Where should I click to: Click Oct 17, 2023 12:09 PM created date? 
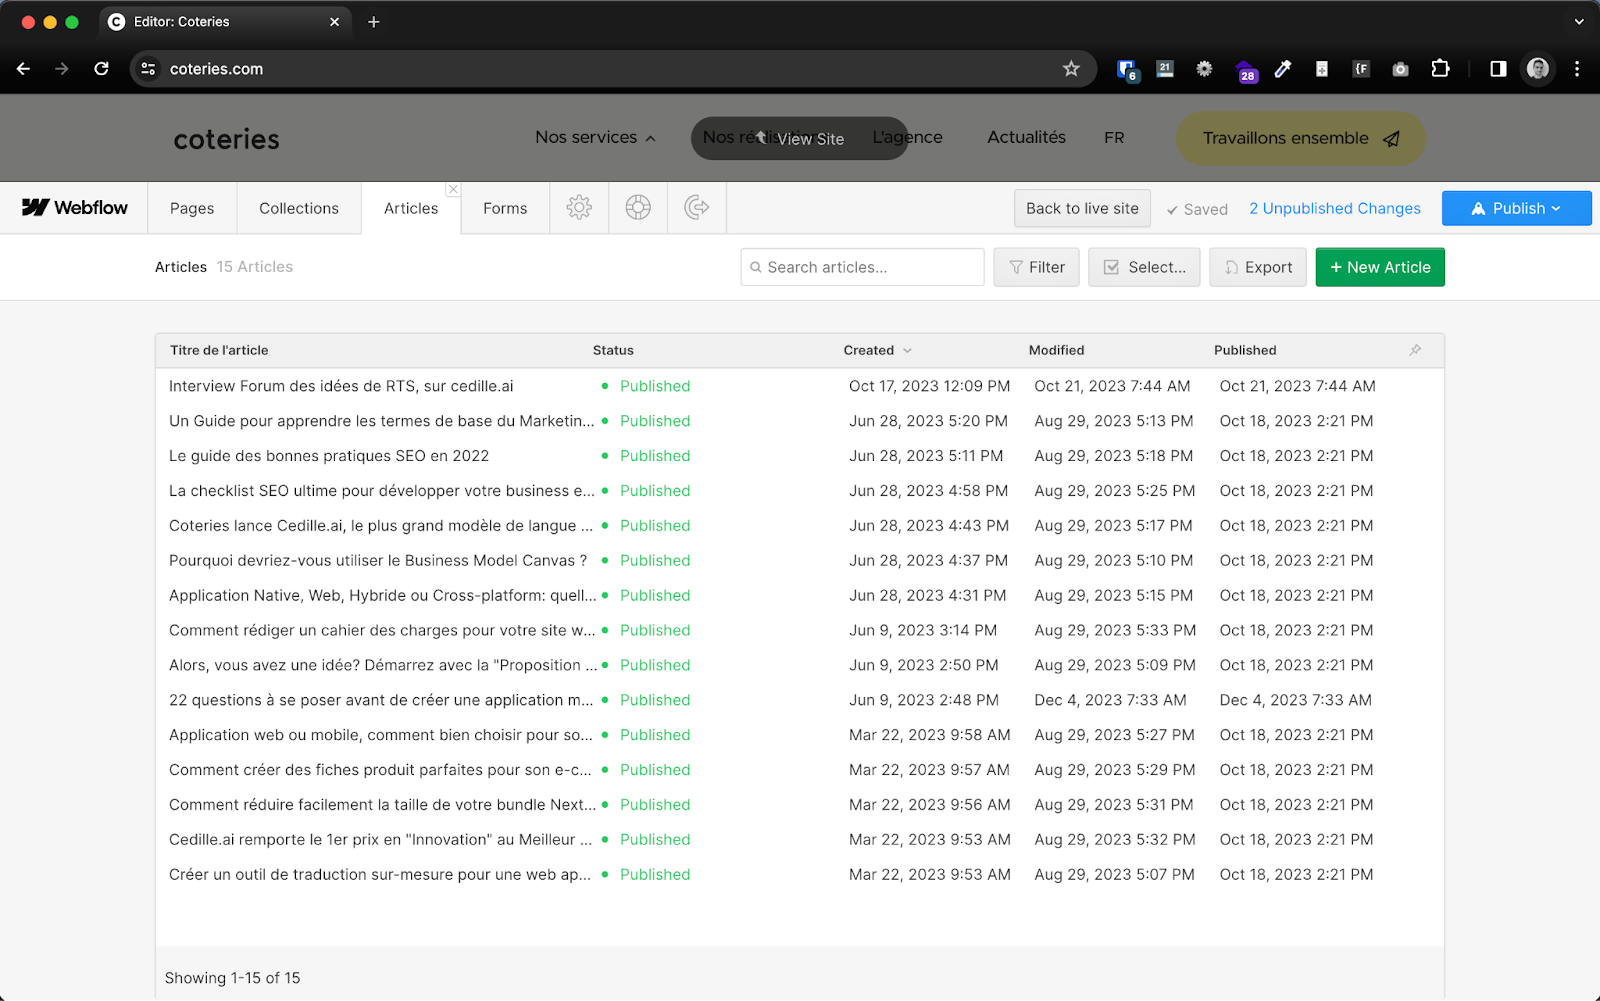[929, 386]
